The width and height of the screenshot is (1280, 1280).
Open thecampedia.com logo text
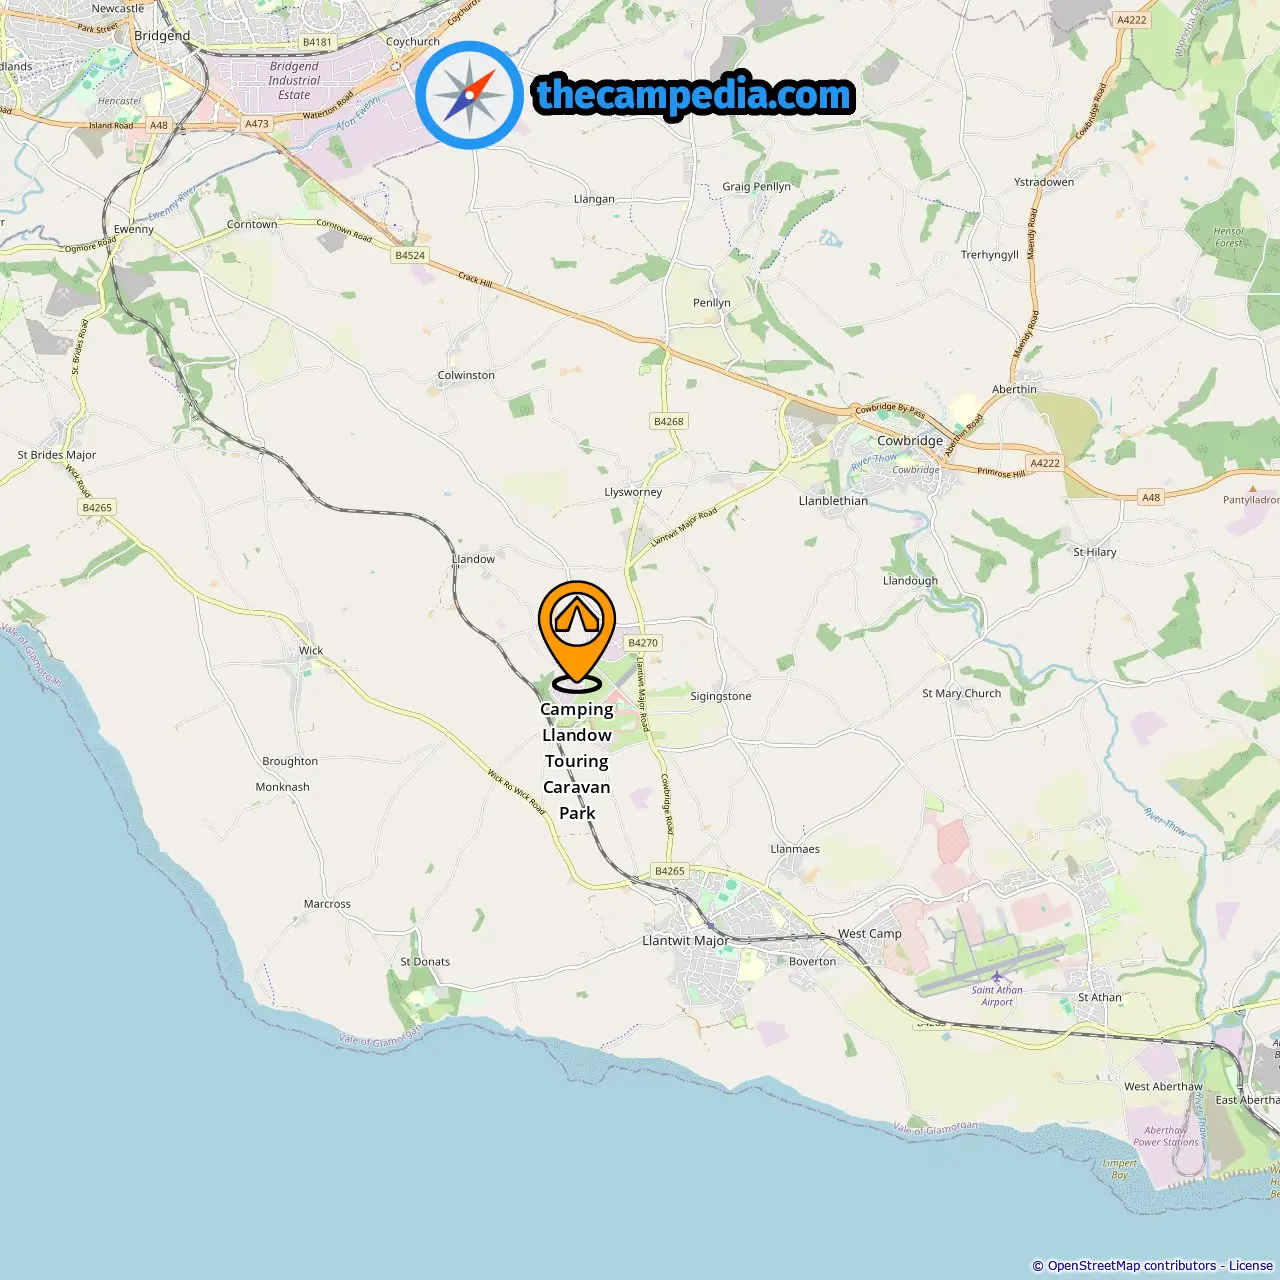tap(695, 95)
